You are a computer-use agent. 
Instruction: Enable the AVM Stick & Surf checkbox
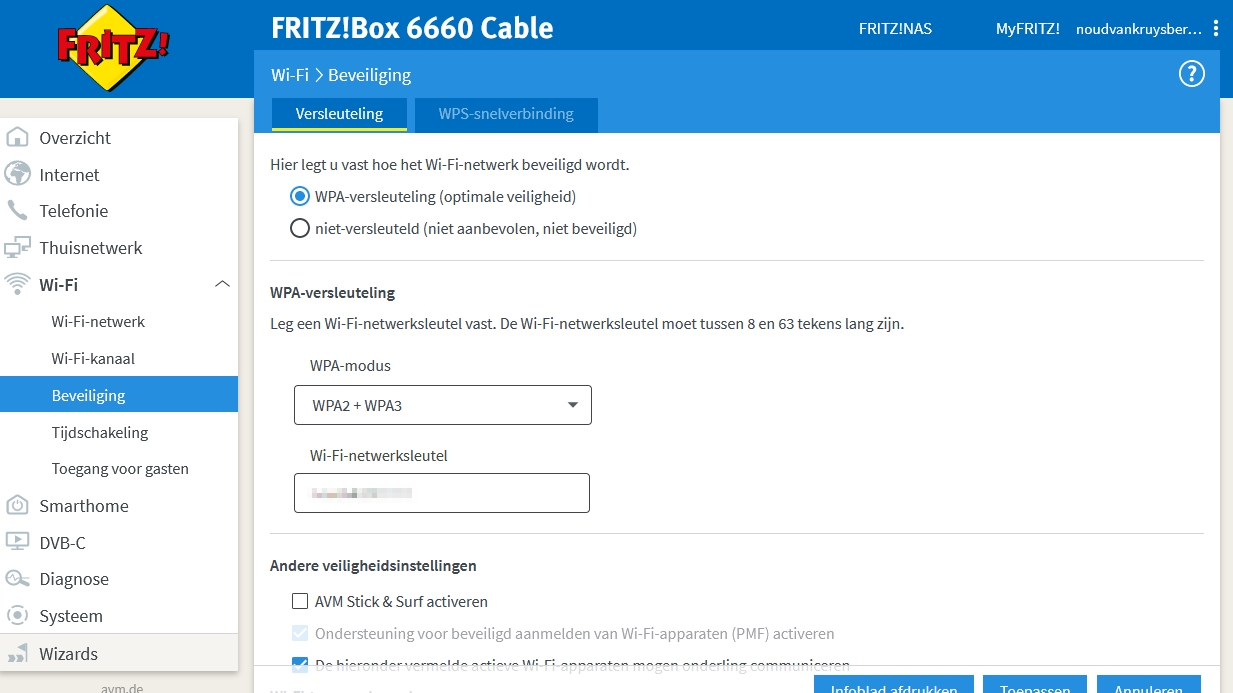click(x=299, y=601)
